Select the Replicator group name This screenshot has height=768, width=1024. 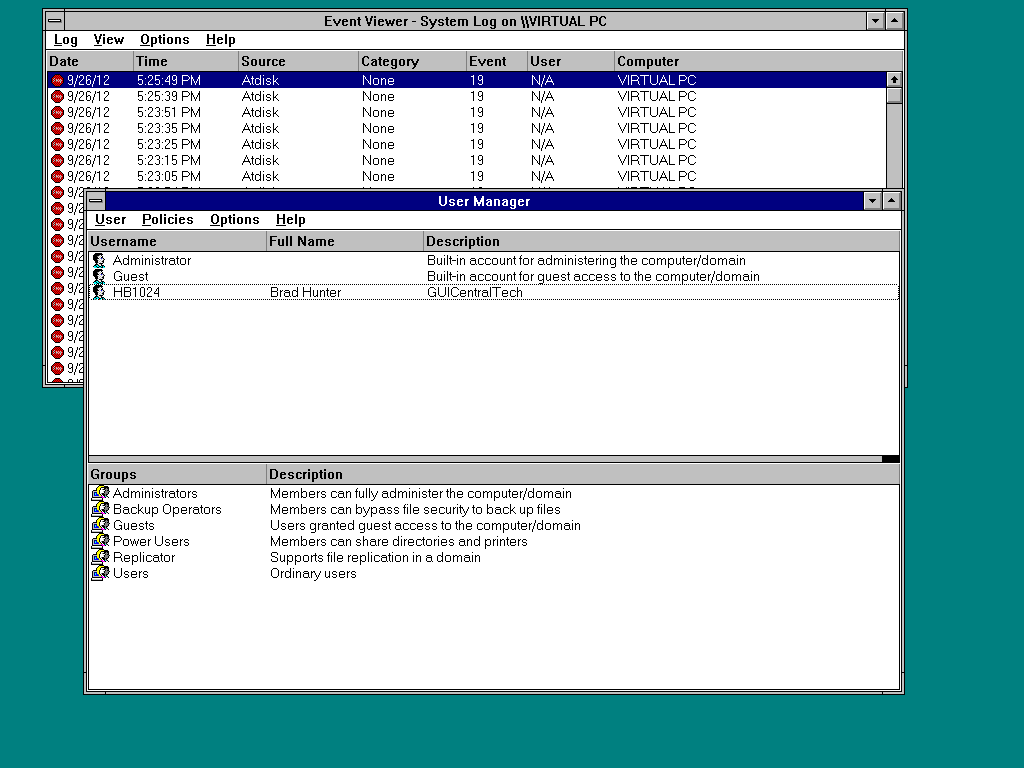click(x=144, y=557)
